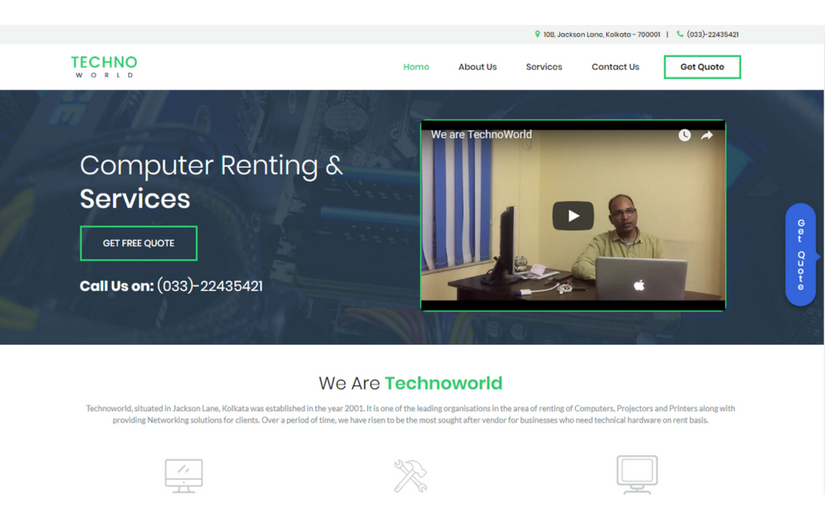
Task: Click the We Are Technoworld heading
Action: (410, 383)
